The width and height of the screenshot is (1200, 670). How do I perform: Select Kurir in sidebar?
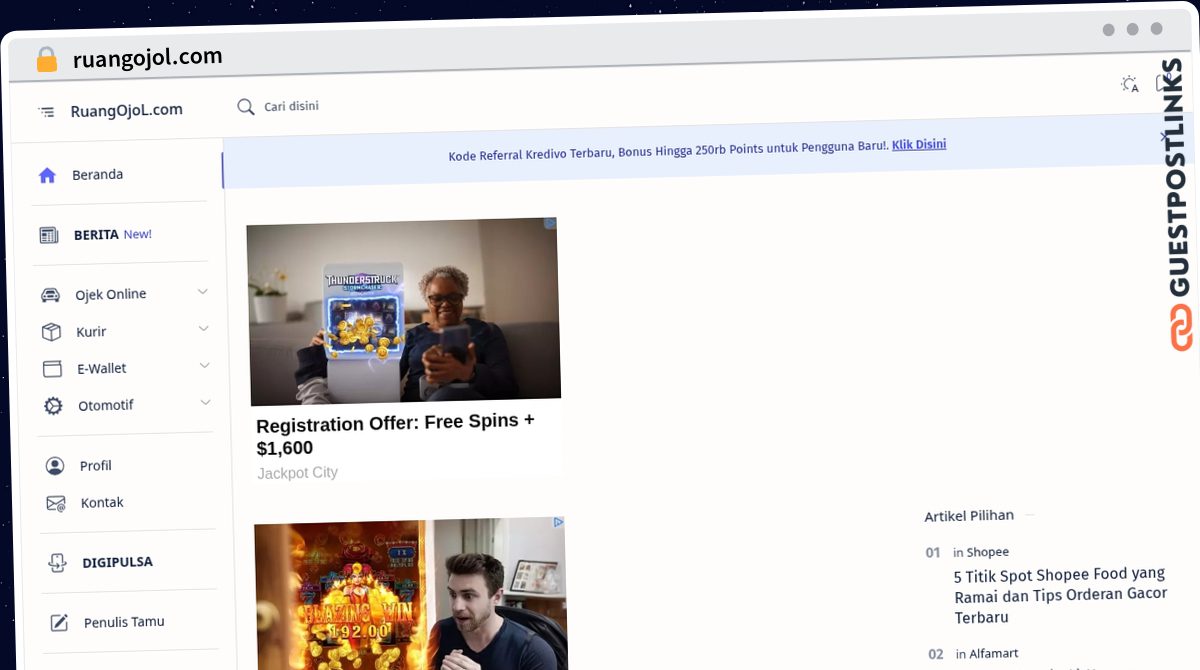click(91, 331)
